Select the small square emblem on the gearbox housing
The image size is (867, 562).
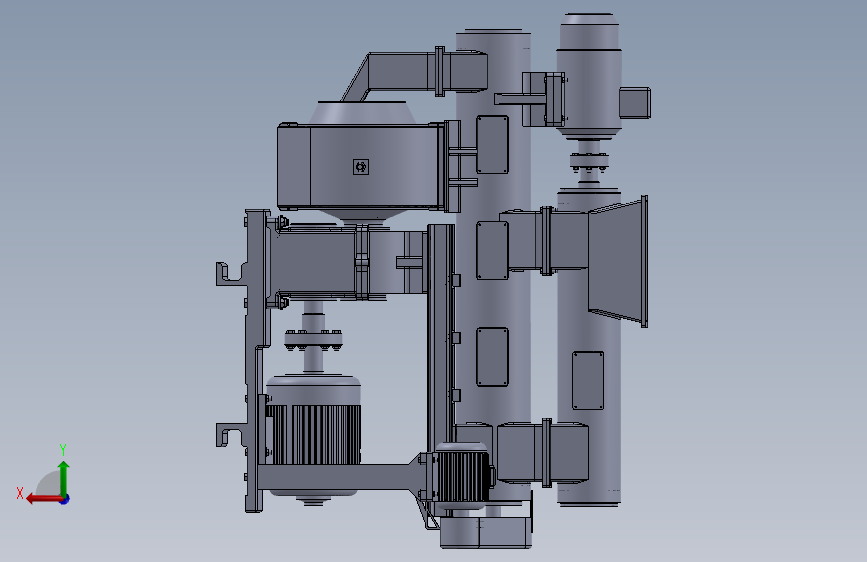[361, 166]
